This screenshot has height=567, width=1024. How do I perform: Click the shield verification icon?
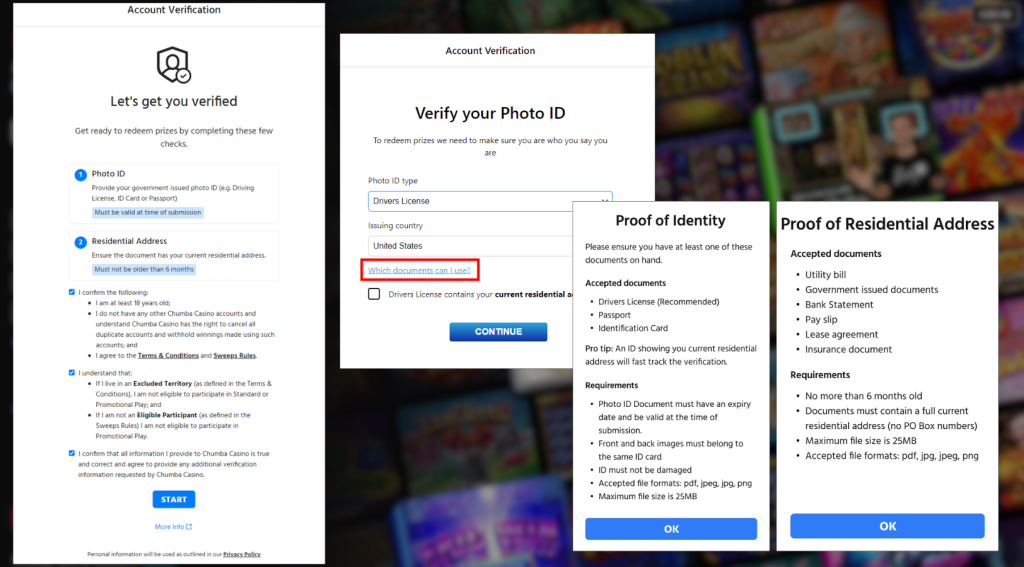[x=174, y=65]
